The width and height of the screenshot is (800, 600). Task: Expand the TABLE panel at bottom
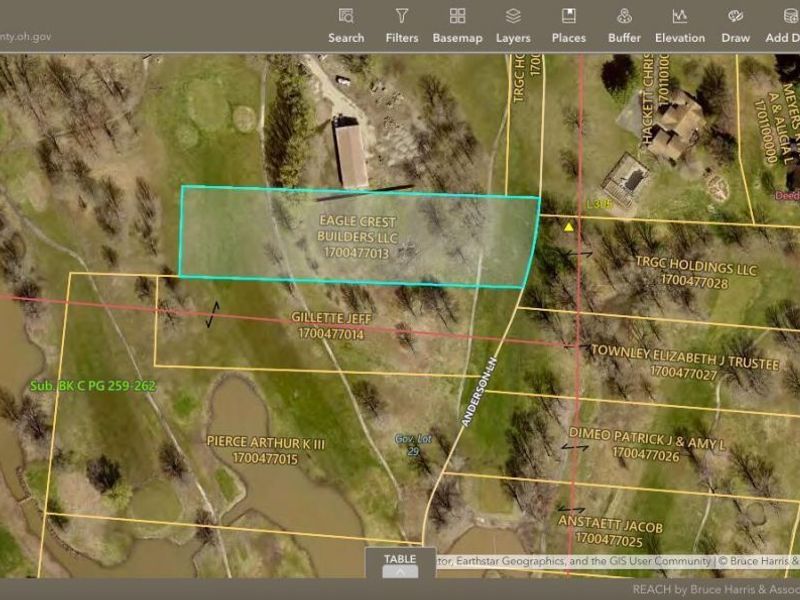tap(400, 565)
